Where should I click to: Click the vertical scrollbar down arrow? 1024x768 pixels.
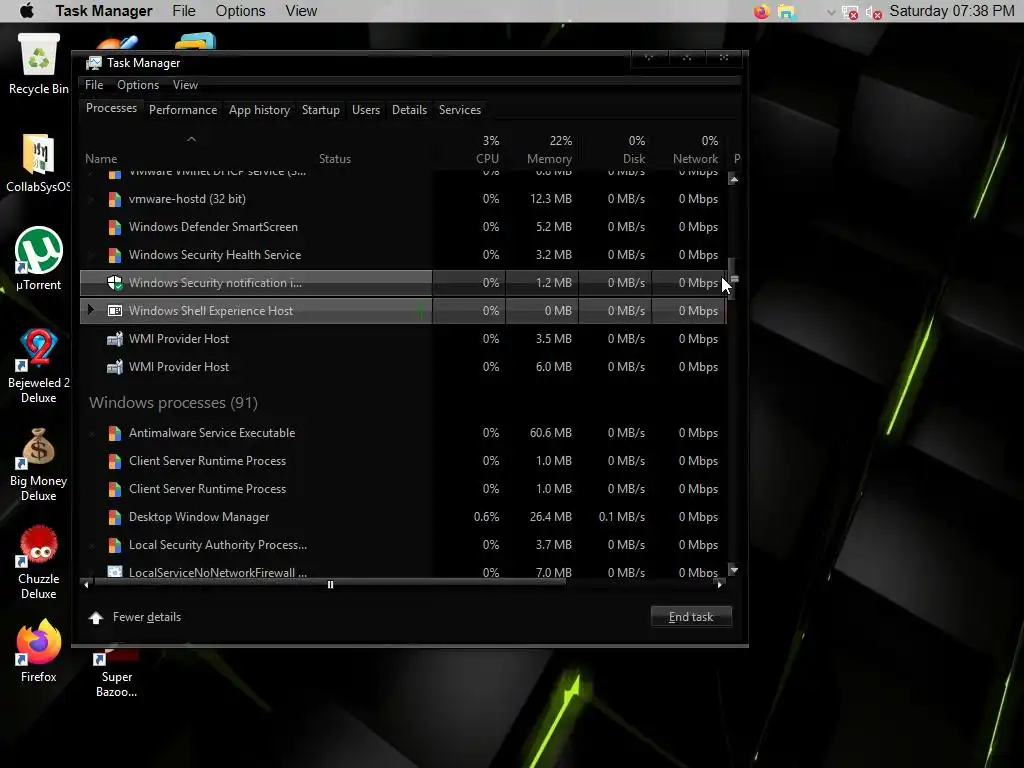[733, 570]
